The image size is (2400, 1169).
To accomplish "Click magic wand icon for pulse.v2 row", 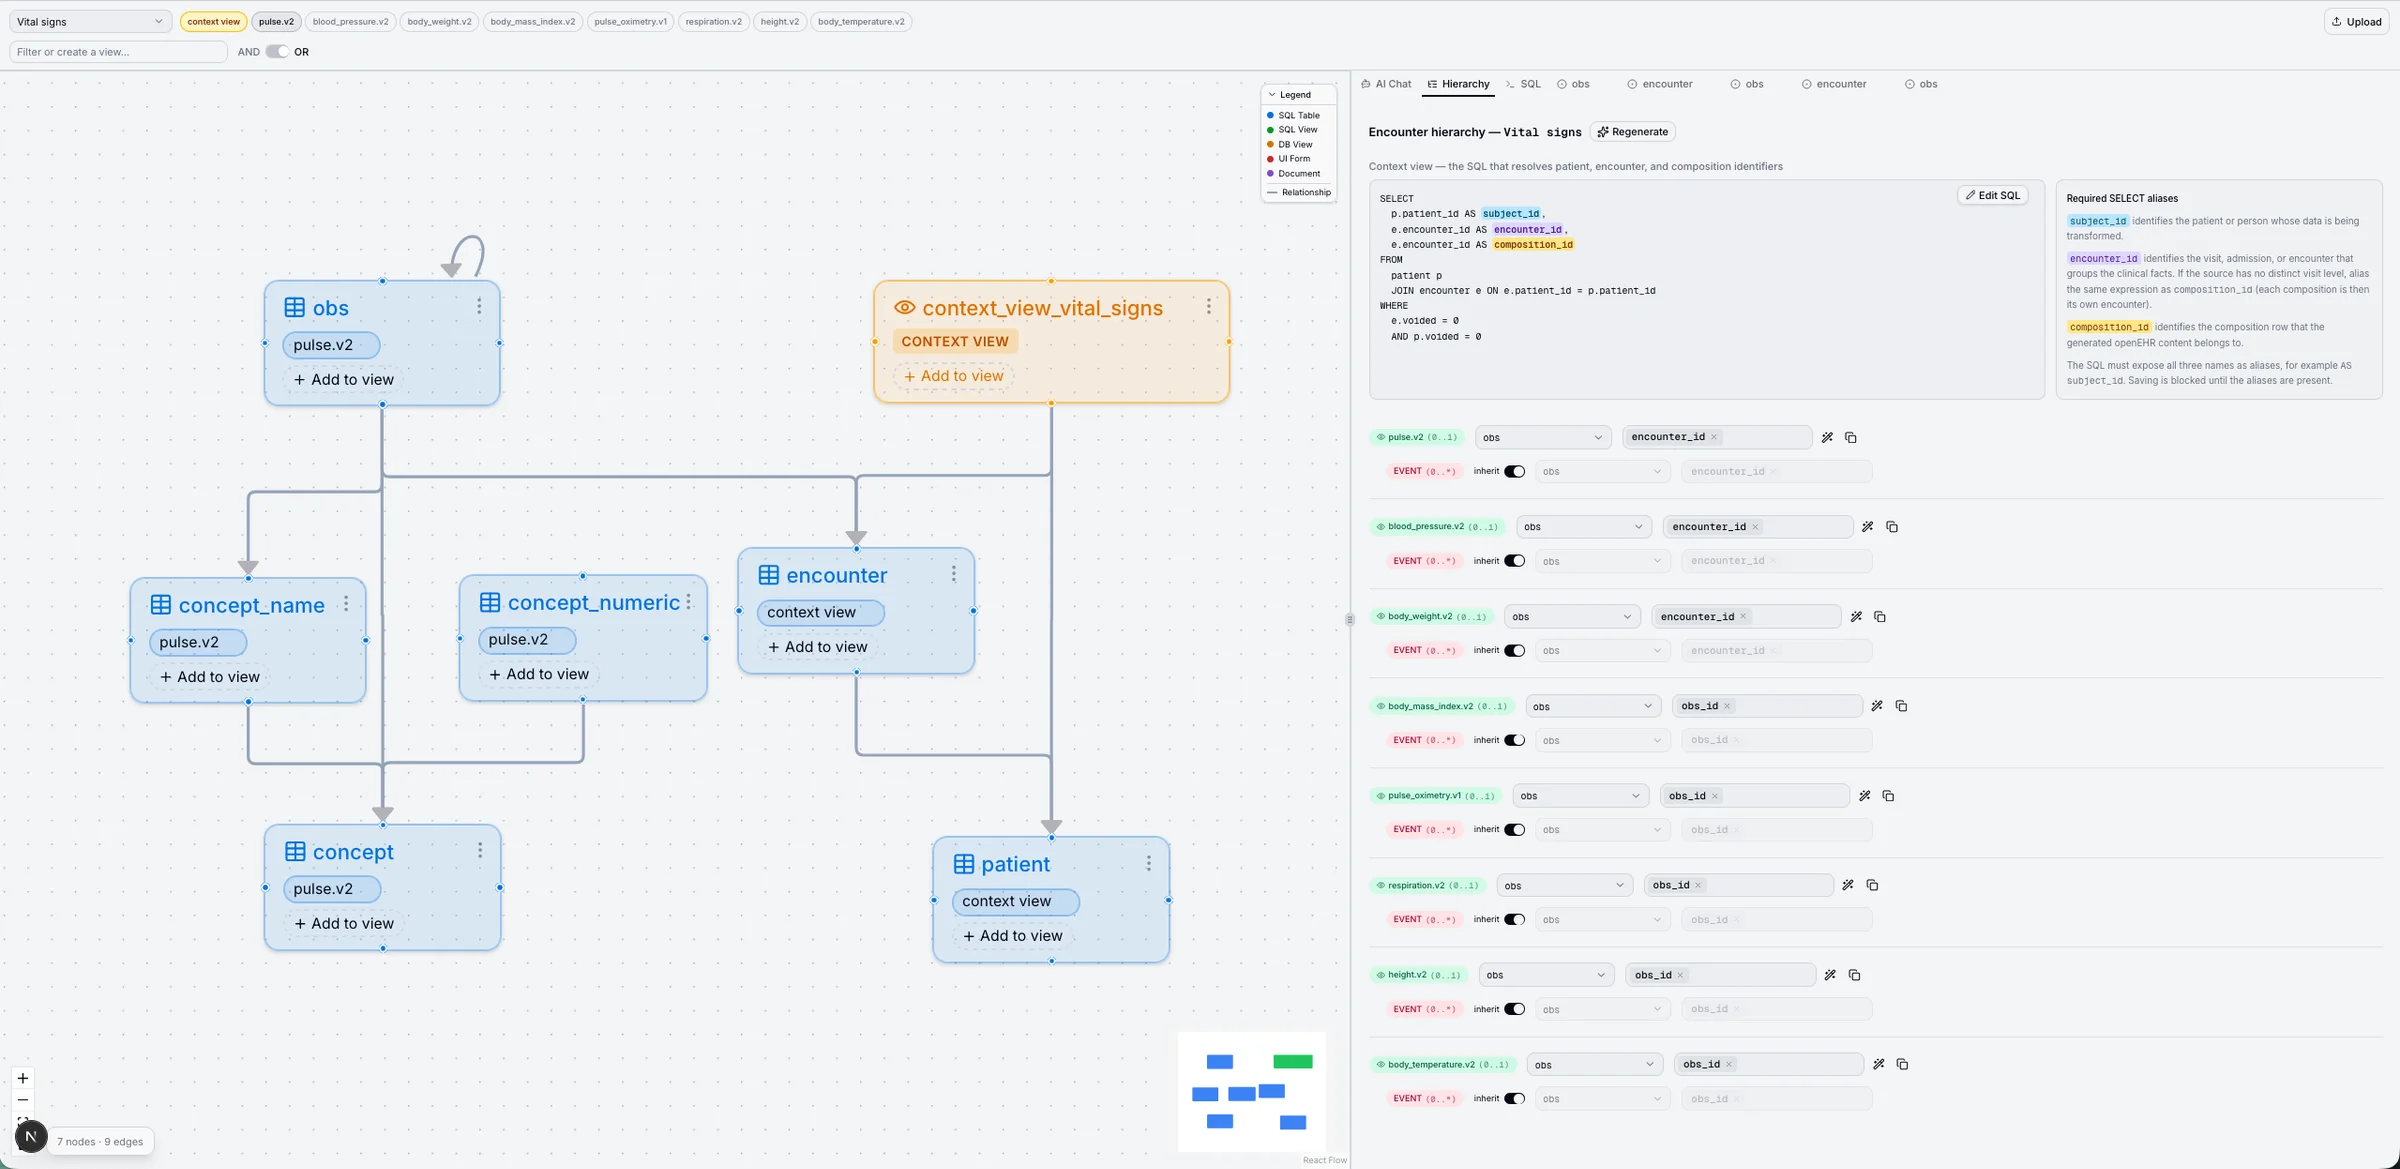I will pyautogui.click(x=1827, y=437).
